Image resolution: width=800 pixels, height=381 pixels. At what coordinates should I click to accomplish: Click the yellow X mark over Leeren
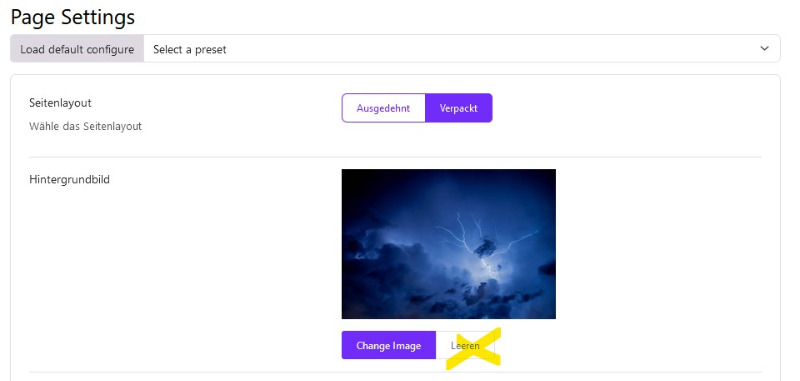(473, 348)
